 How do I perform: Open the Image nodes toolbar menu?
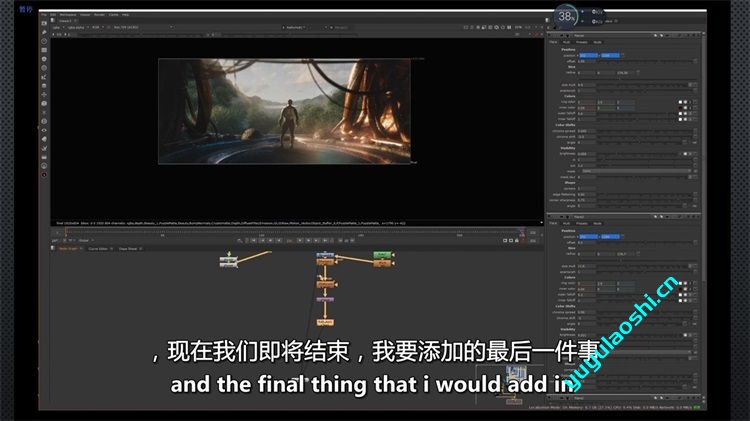tap(44, 23)
